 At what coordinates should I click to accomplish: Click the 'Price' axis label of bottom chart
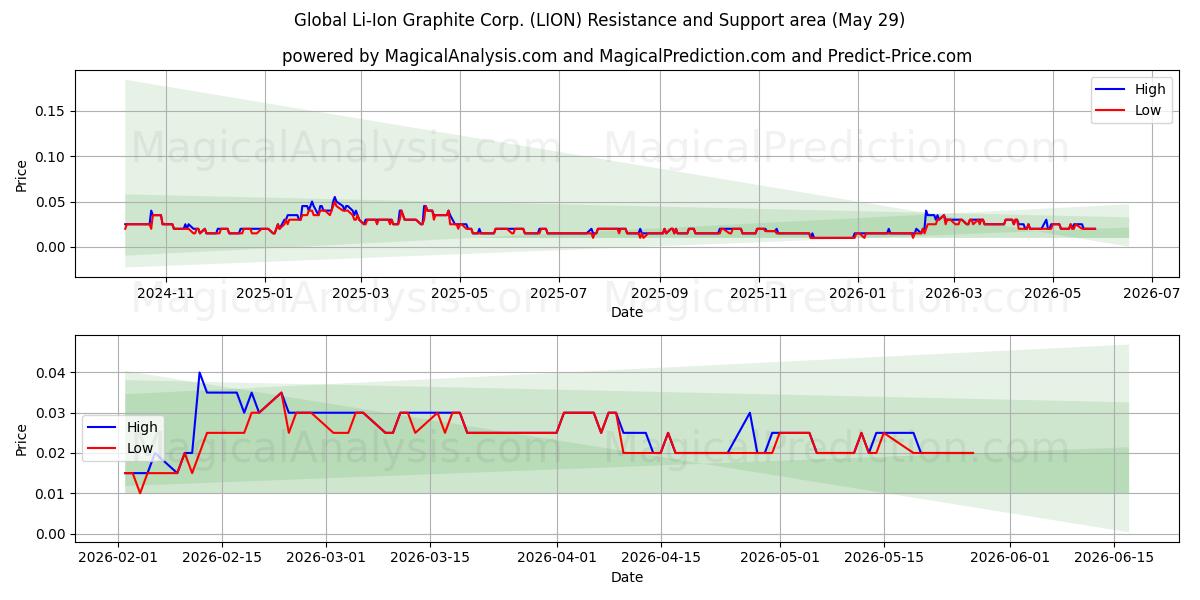(x=22, y=438)
